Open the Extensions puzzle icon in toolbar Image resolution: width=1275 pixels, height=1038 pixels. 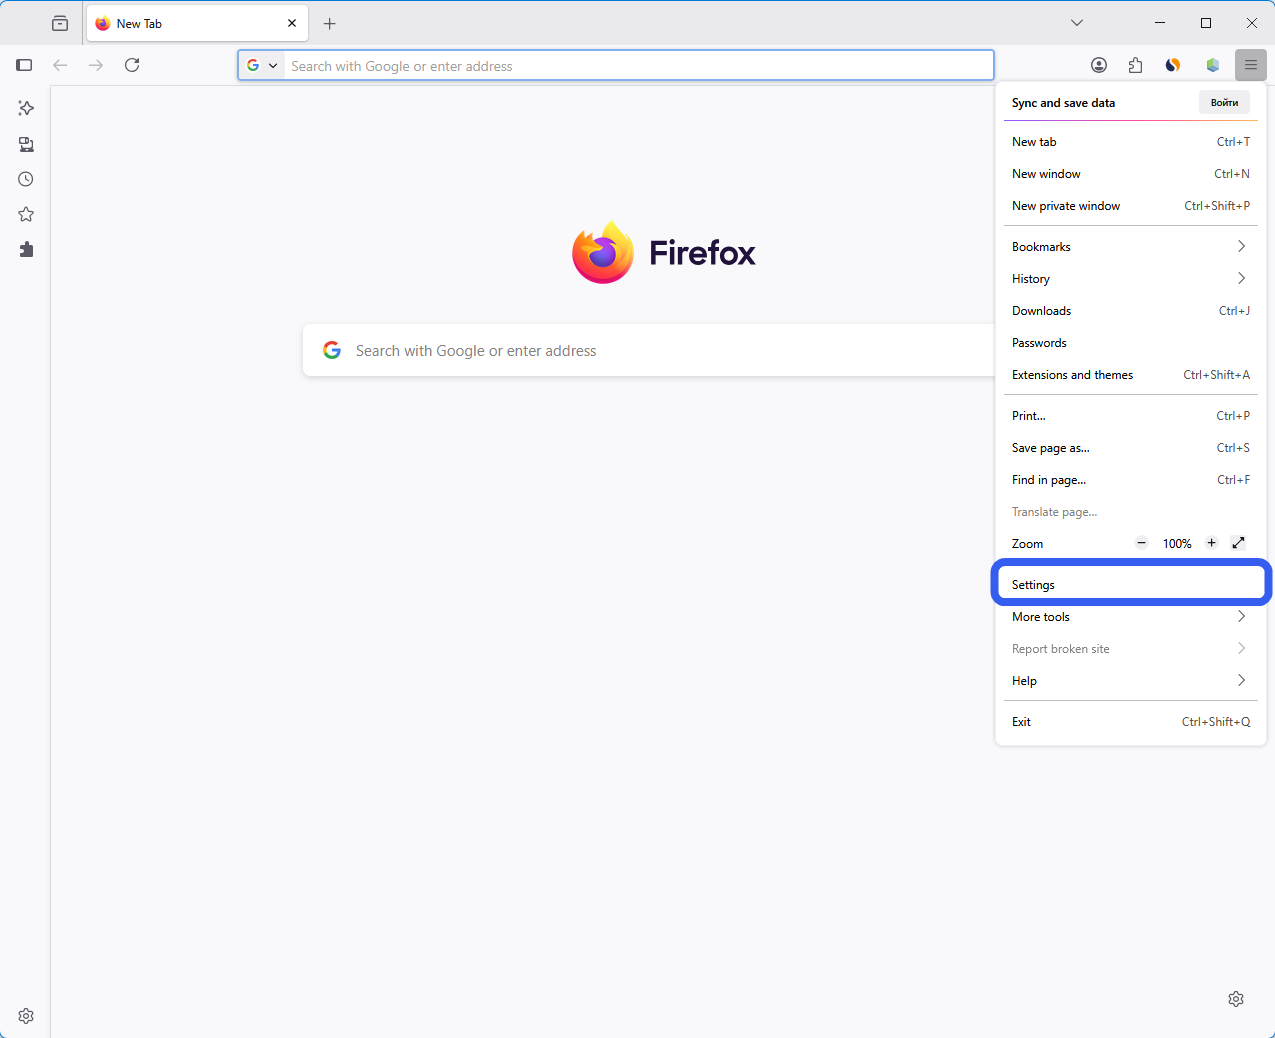coord(1136,65)
